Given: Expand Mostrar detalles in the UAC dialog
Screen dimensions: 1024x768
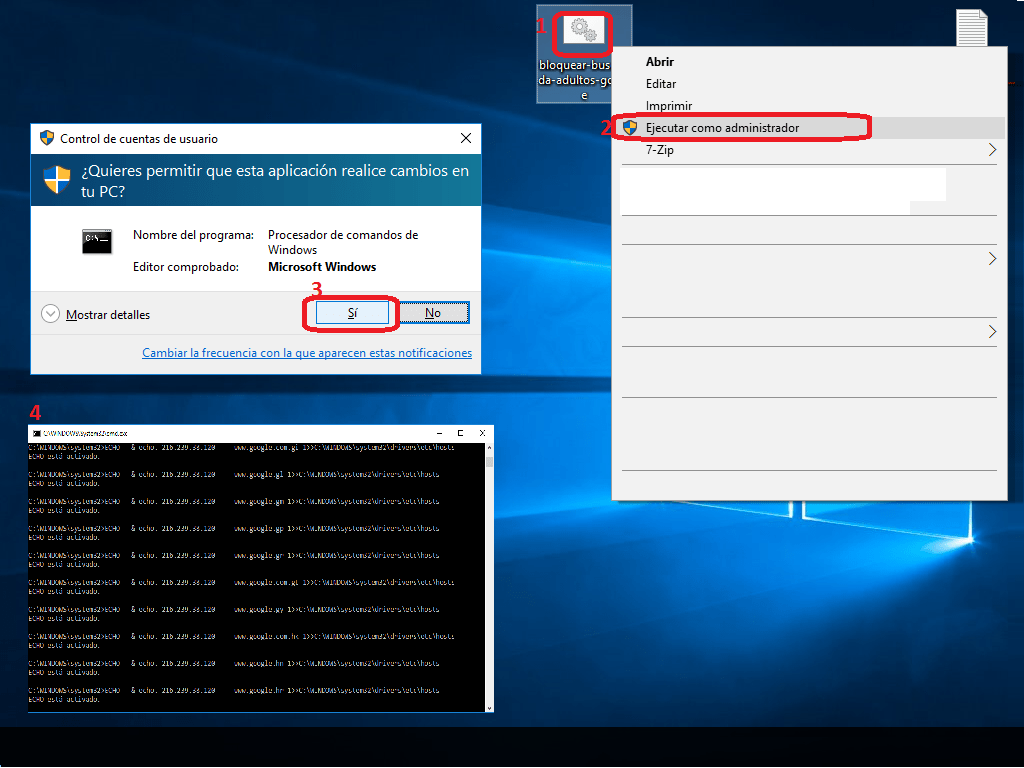Looking at the screenshot, I should coord(51,314).
